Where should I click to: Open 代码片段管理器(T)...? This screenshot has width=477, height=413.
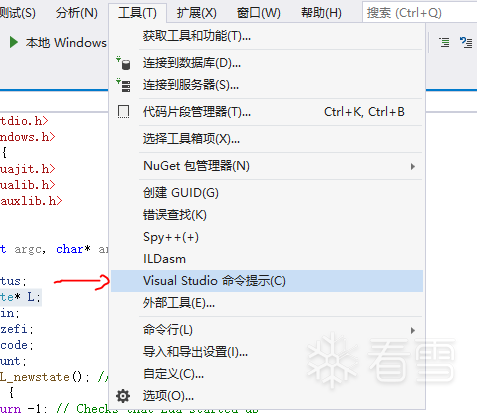tap(267, 112)
